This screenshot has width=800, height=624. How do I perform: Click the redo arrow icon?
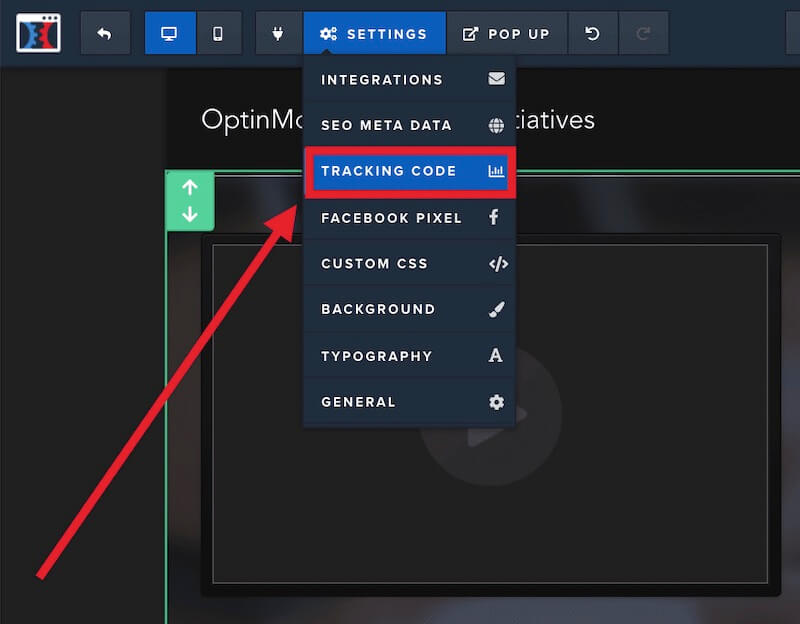(x=643, y=33)
